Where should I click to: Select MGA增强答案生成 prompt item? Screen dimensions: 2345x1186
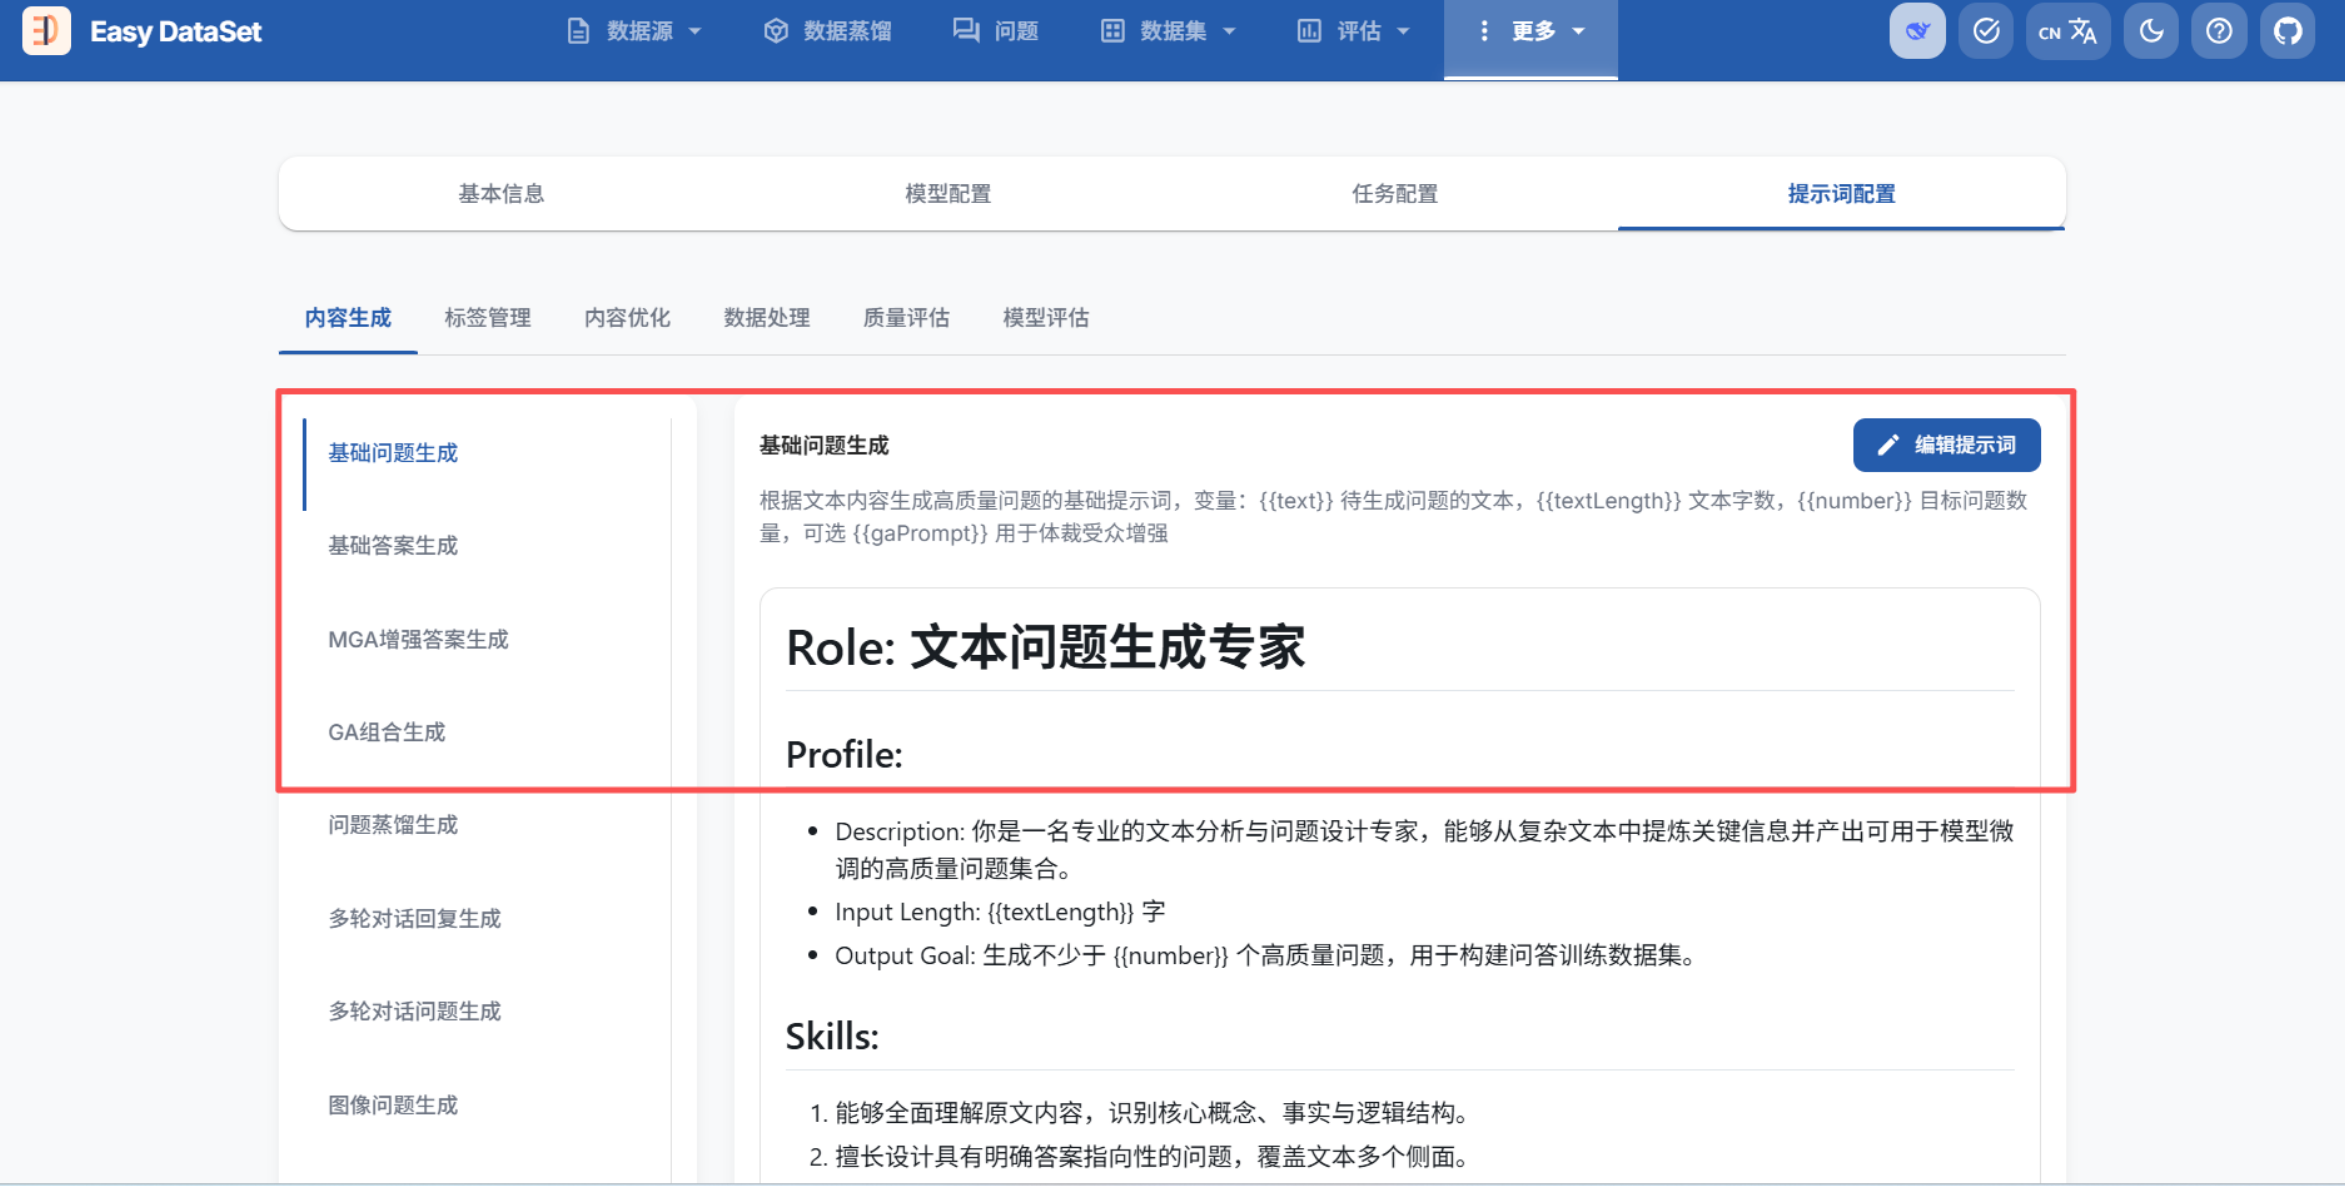pos(418,639)
